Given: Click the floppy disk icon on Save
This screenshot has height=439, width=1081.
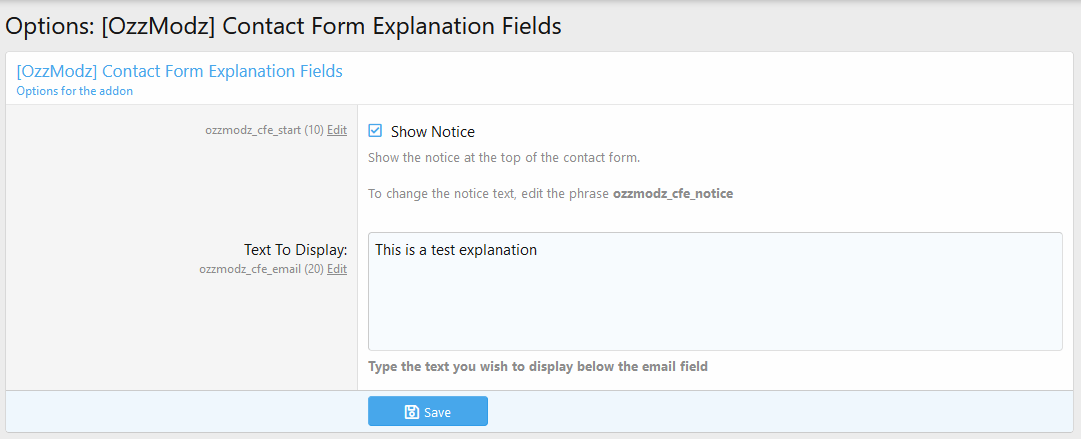Looking at the screenshot, I should point(411,412).
